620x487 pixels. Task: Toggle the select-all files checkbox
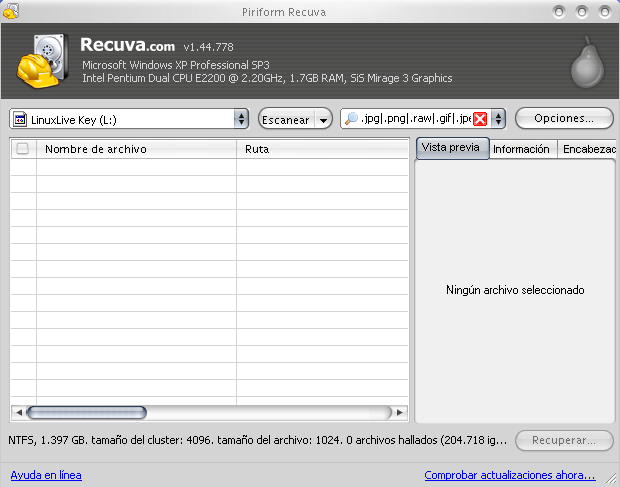click(x=23, y=149)
